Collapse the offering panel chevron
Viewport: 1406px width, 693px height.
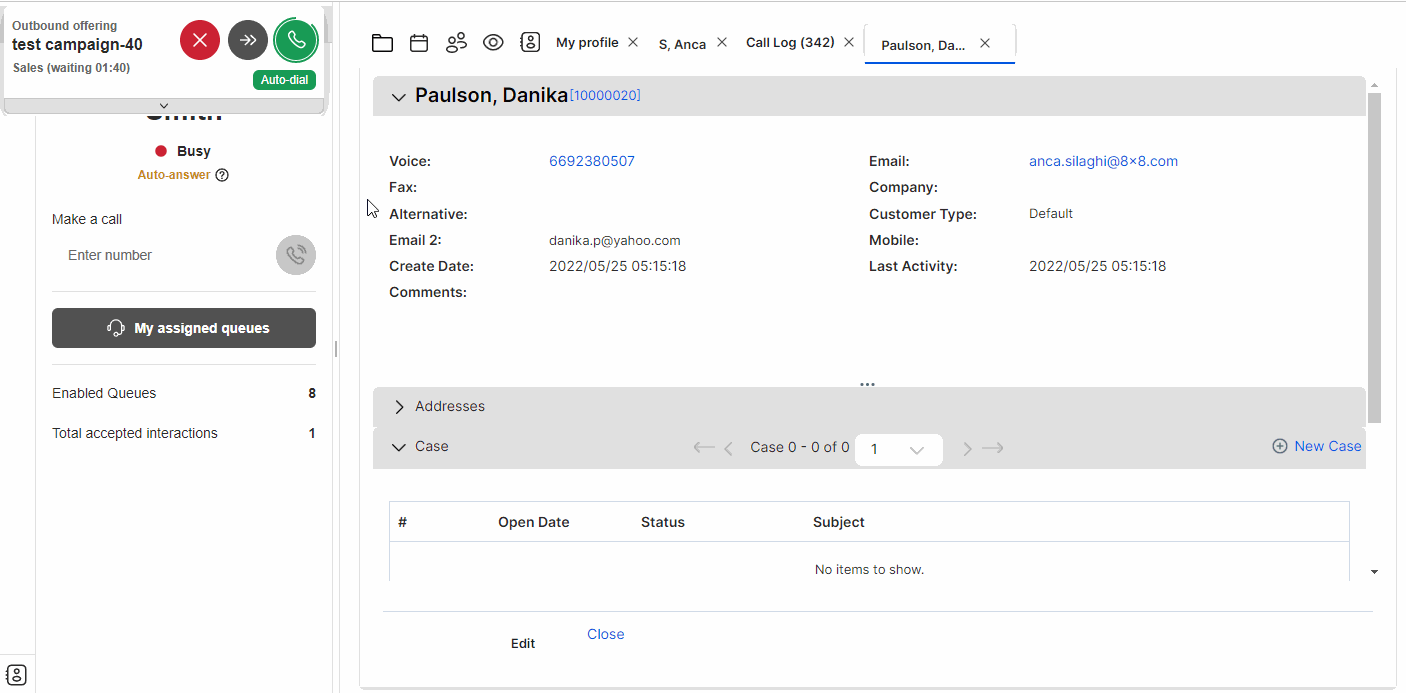(164, 106)
